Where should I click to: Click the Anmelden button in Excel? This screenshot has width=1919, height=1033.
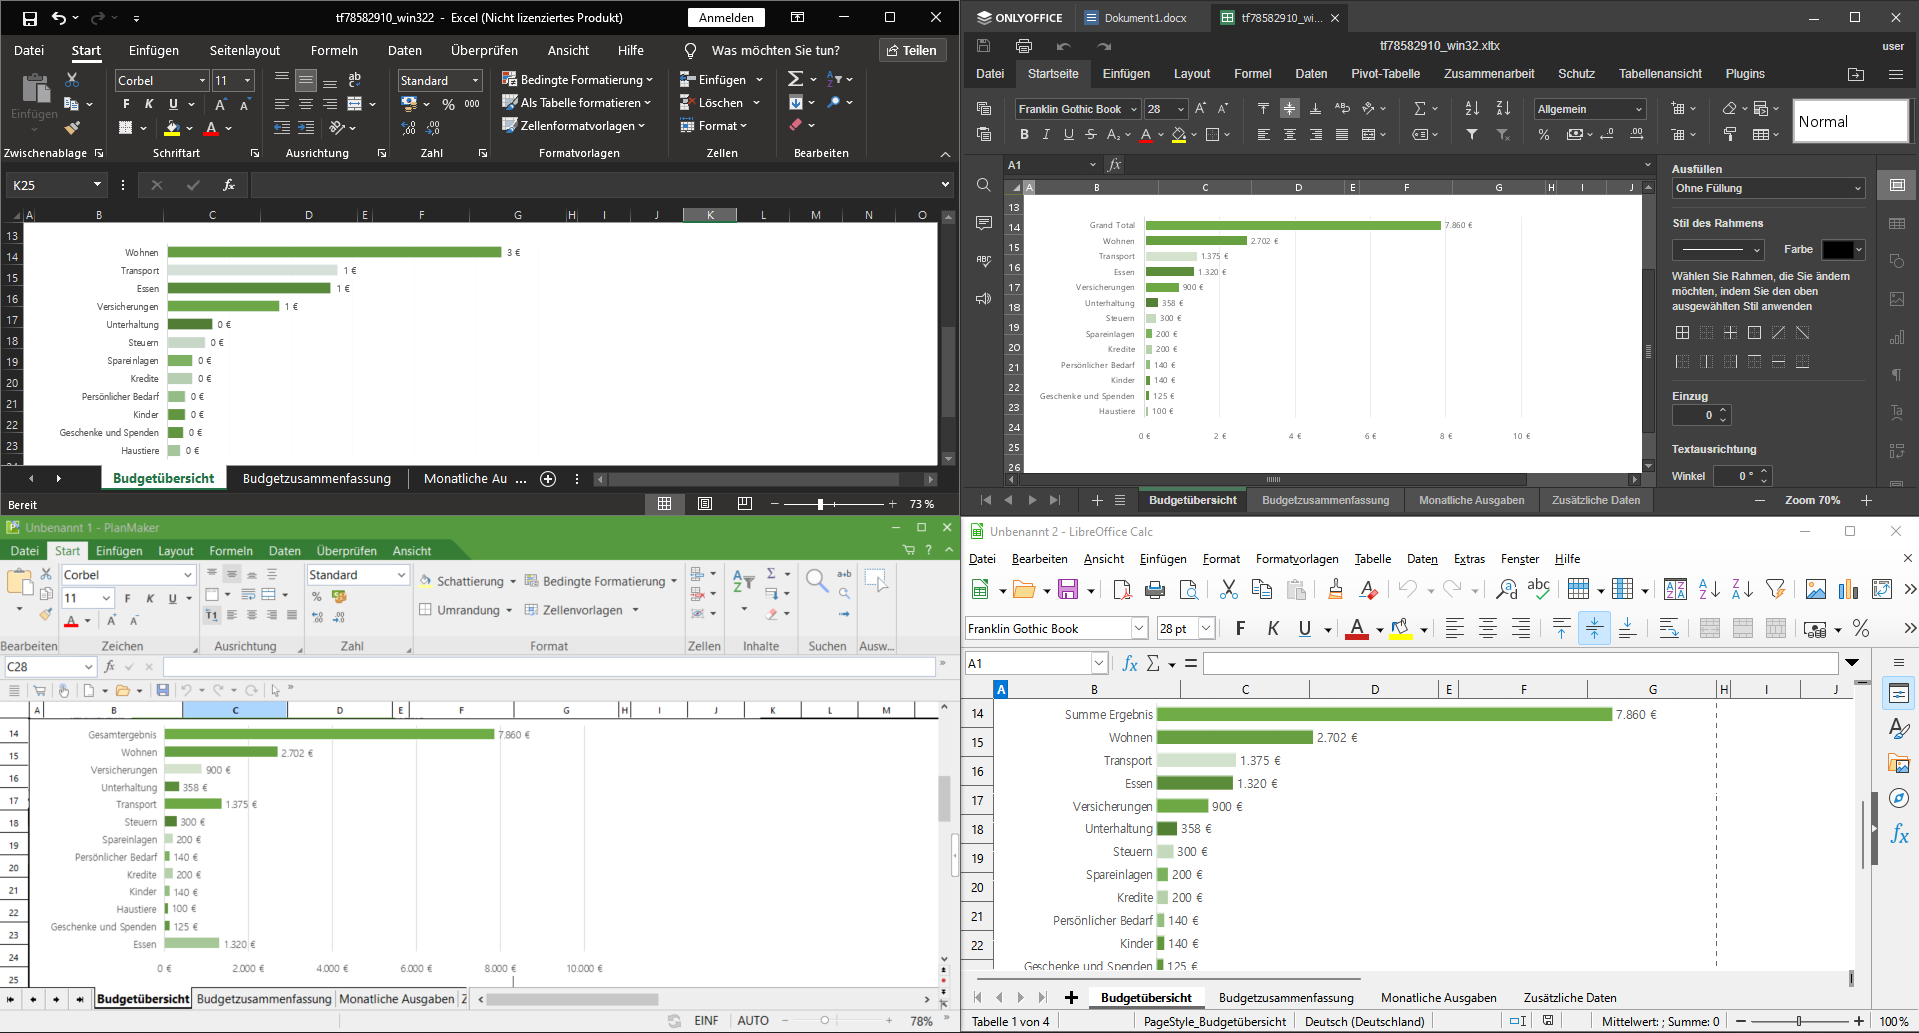(x=727, y=18)
